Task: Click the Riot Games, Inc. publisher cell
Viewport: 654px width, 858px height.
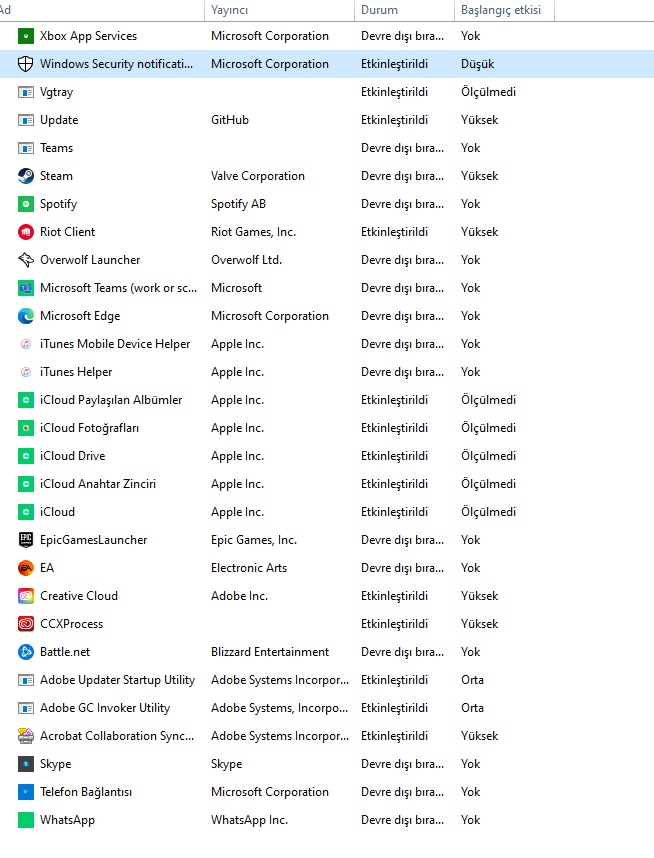Action: 253,232
